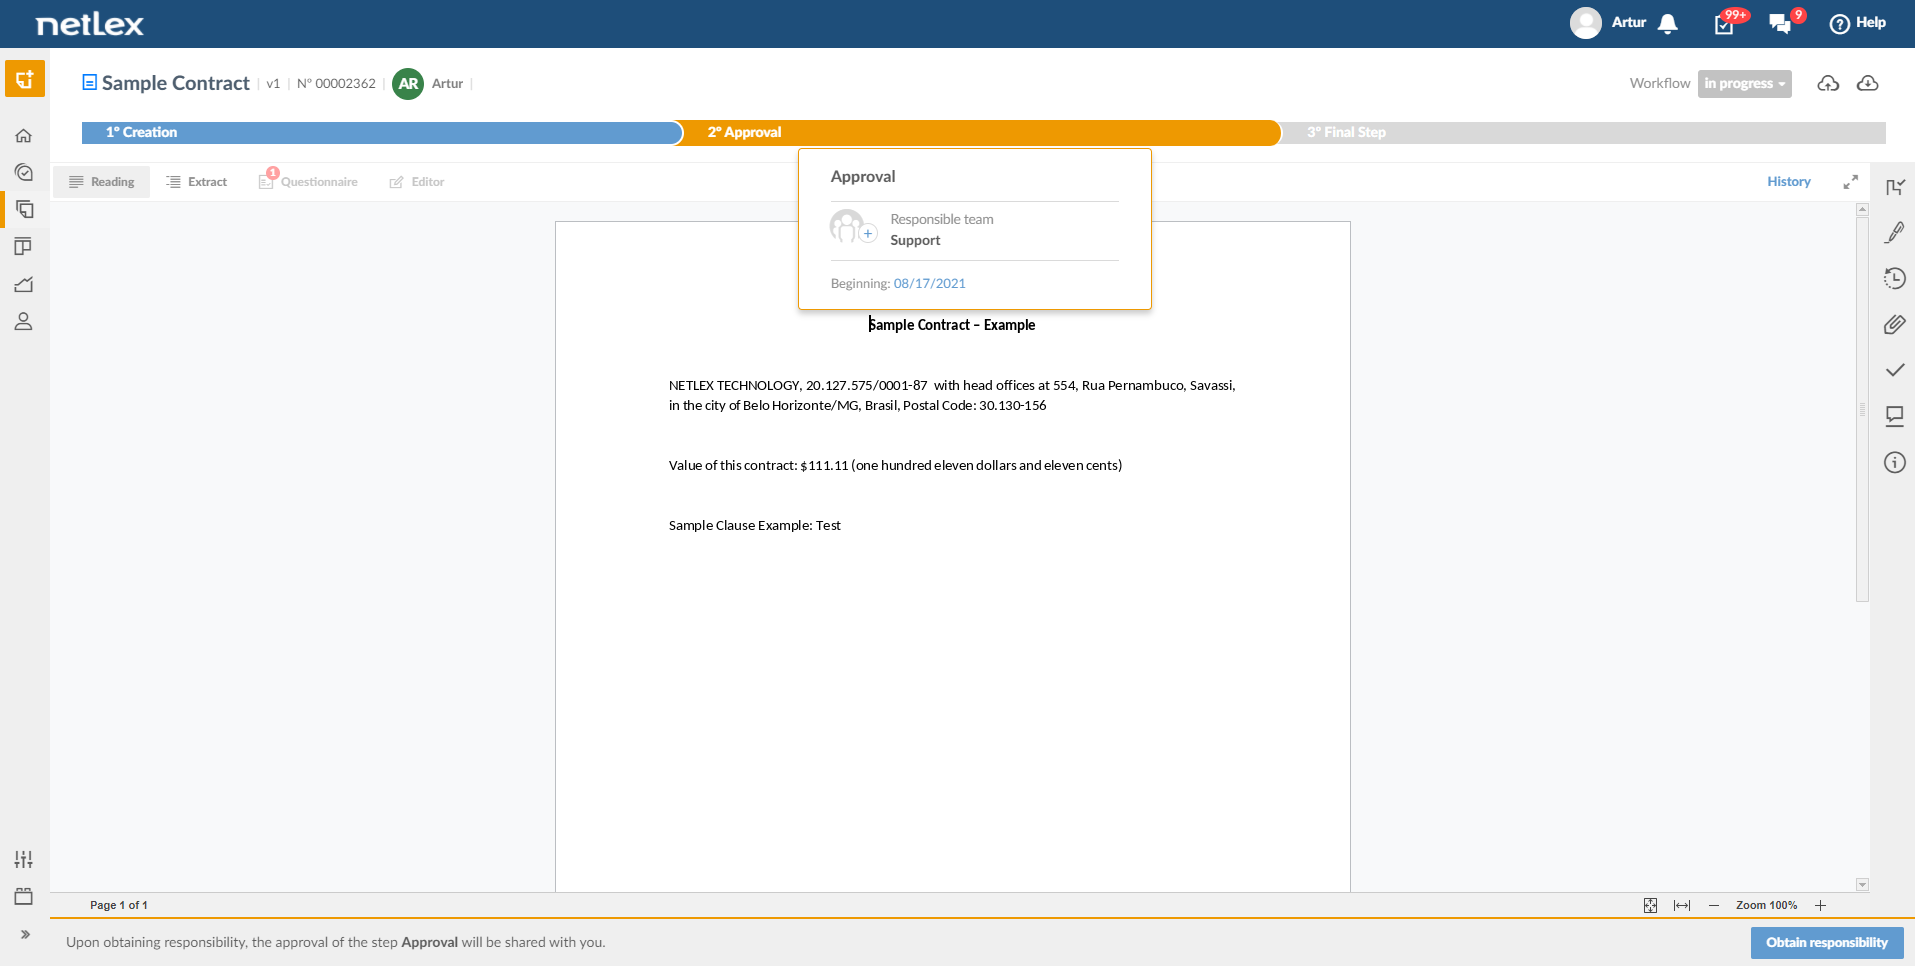Click the Sample Contract document title

(175, 83)
